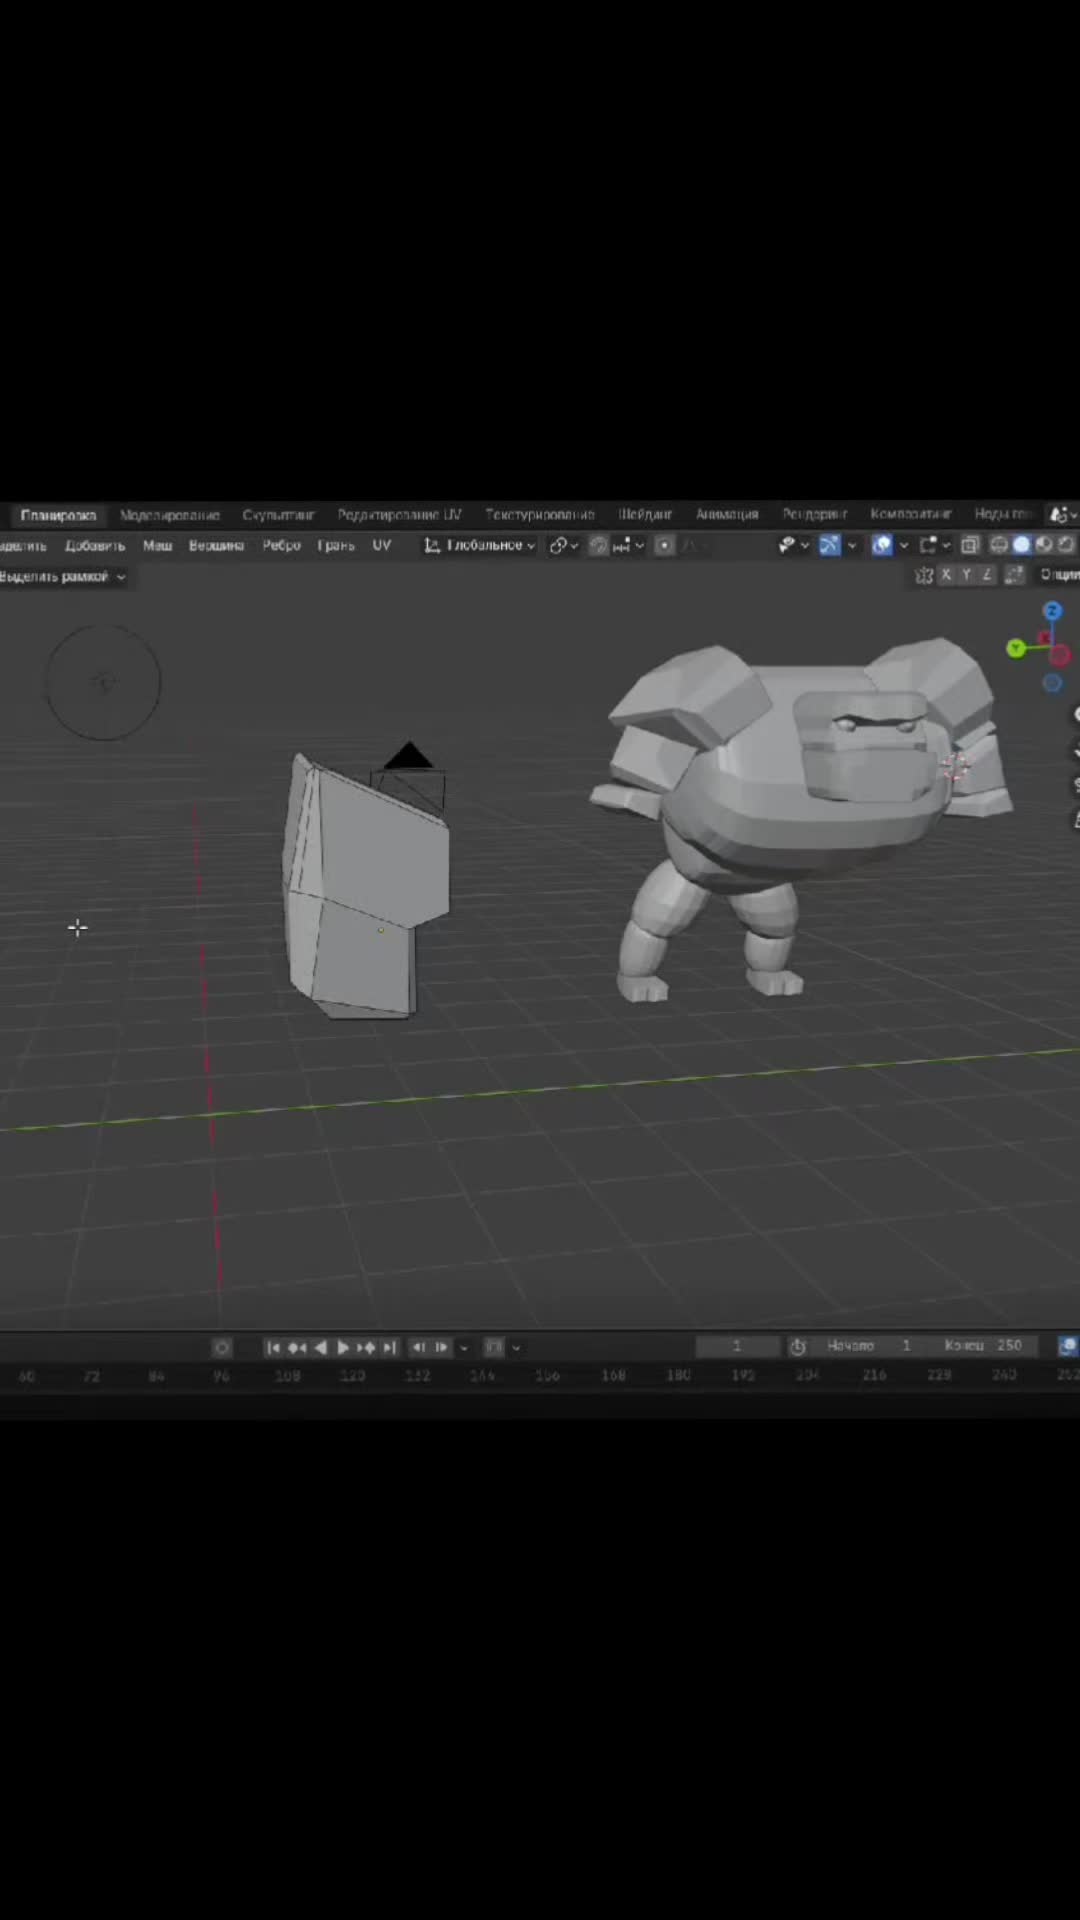Jump to next keyframe
This screenshot has height=1920, width=1080.
click(366, 1348)
